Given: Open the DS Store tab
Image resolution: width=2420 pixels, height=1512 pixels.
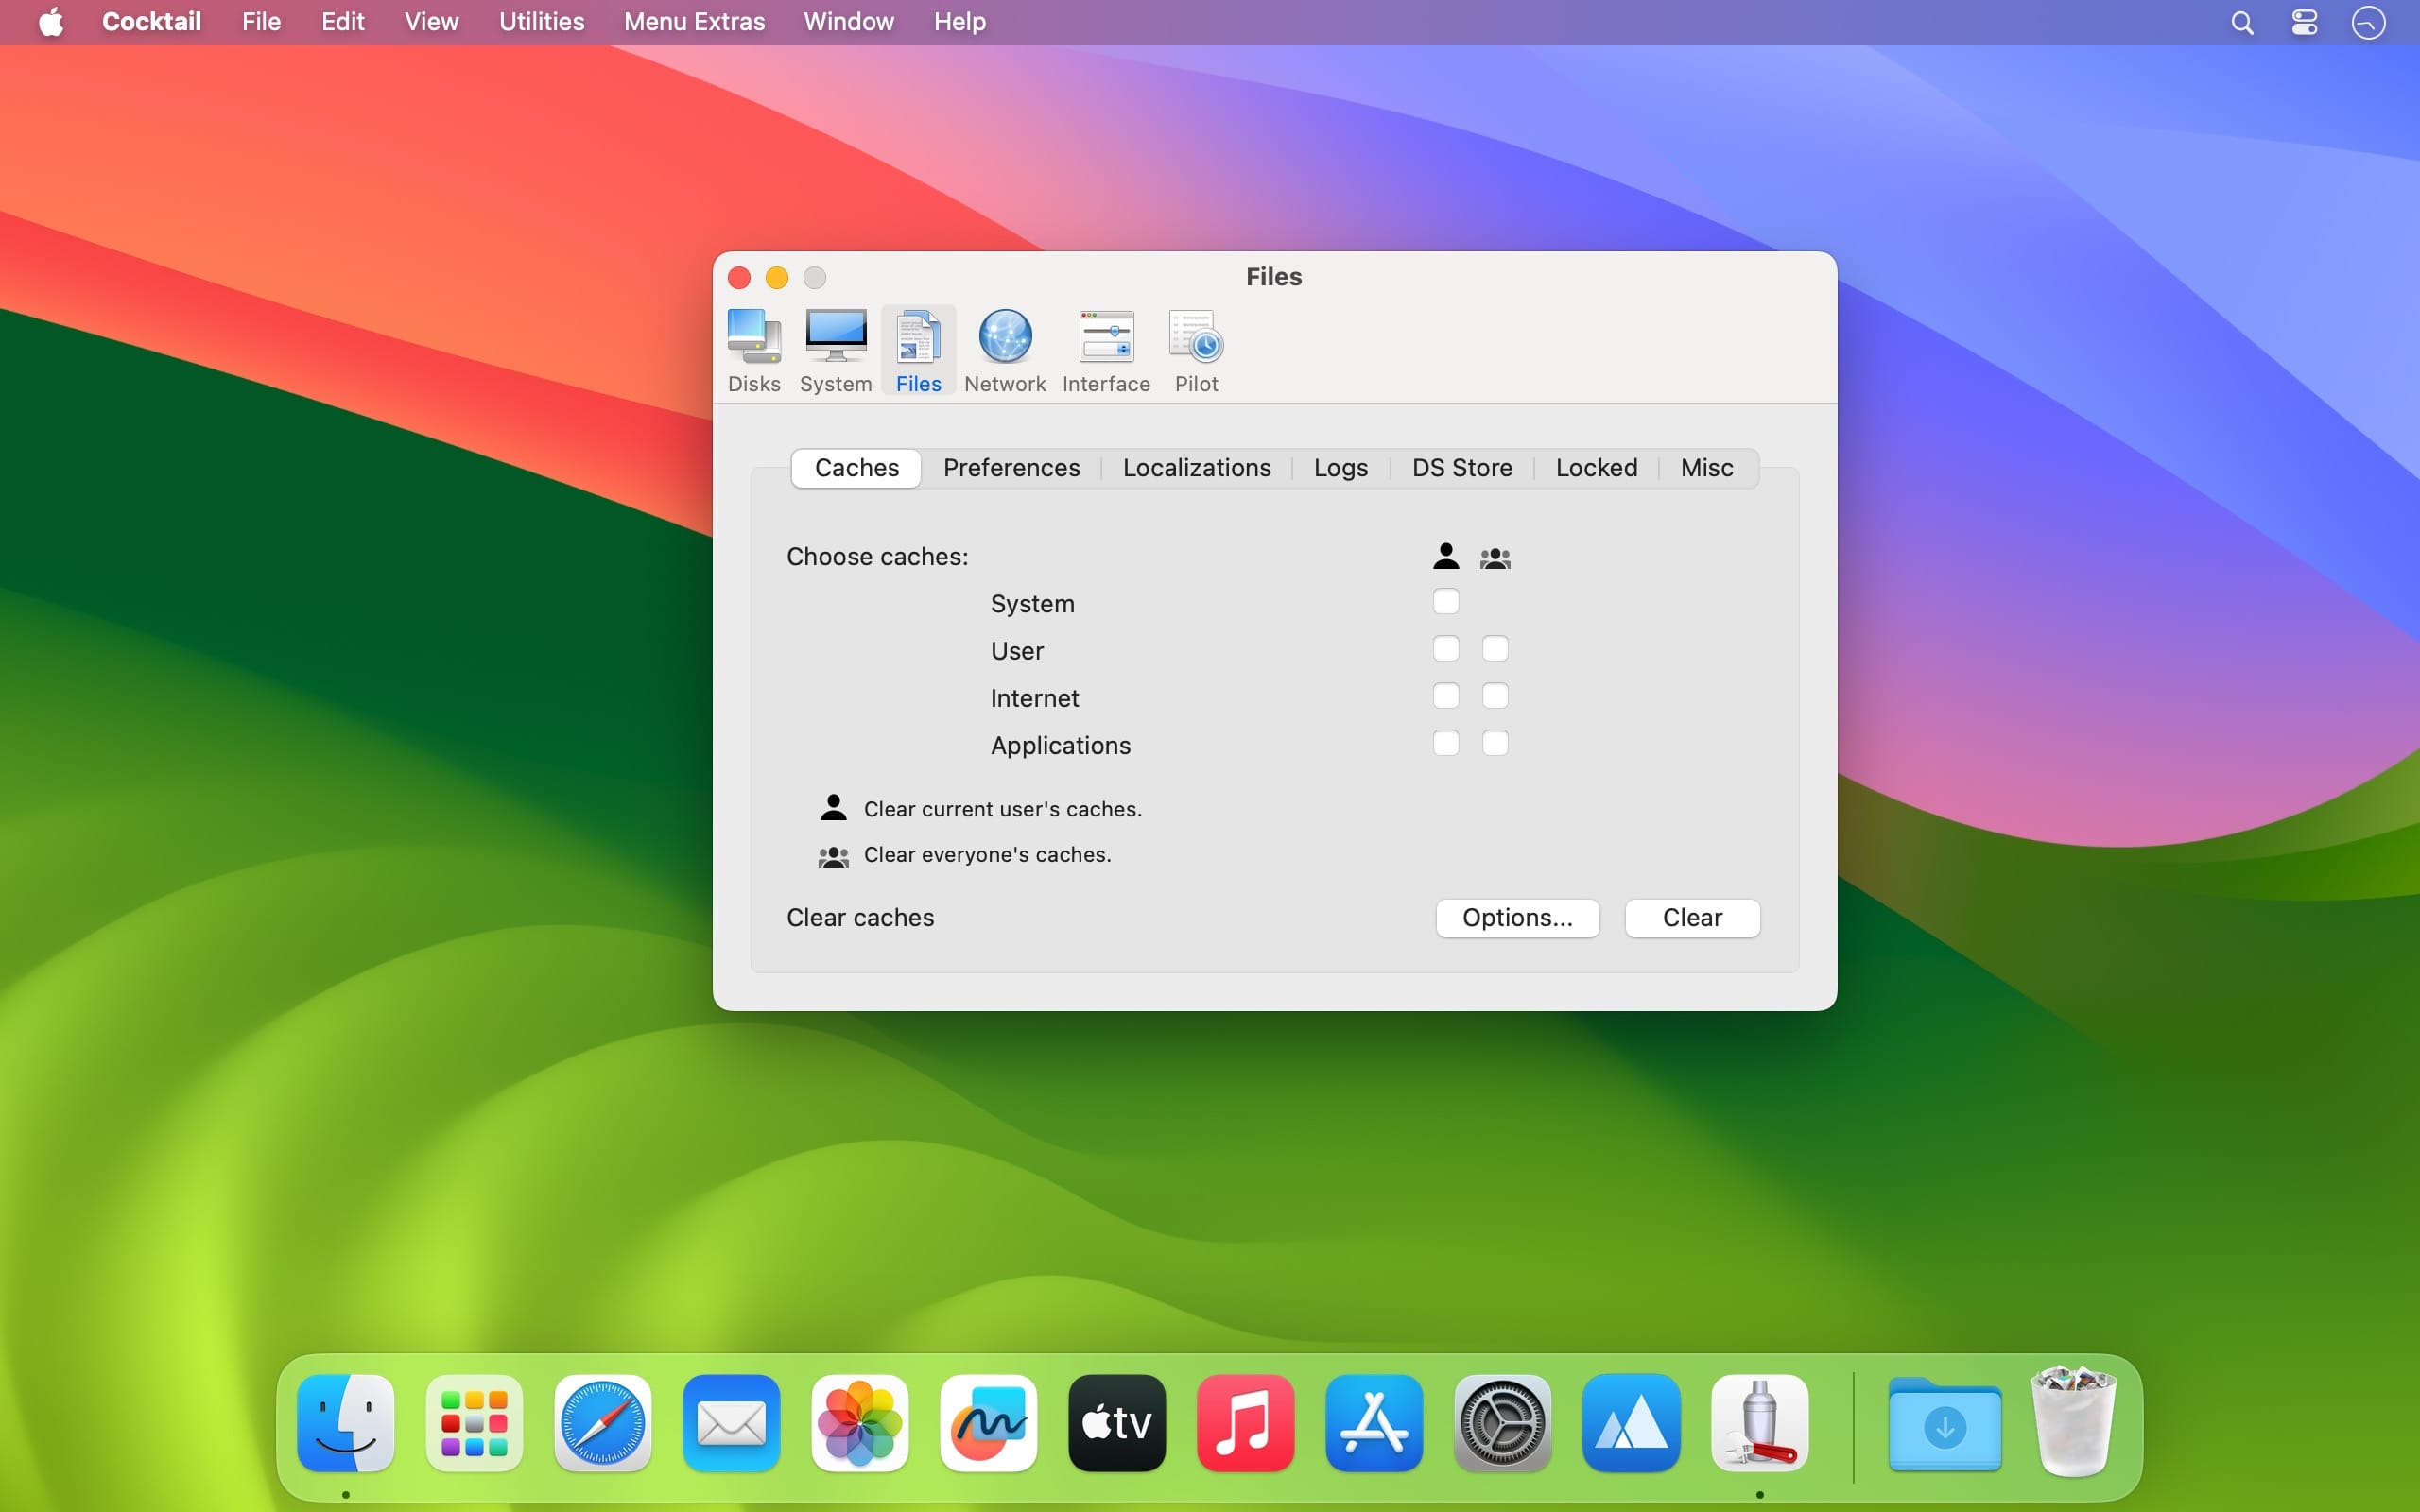Looking at the screenshot, I should click(1461, 468).
